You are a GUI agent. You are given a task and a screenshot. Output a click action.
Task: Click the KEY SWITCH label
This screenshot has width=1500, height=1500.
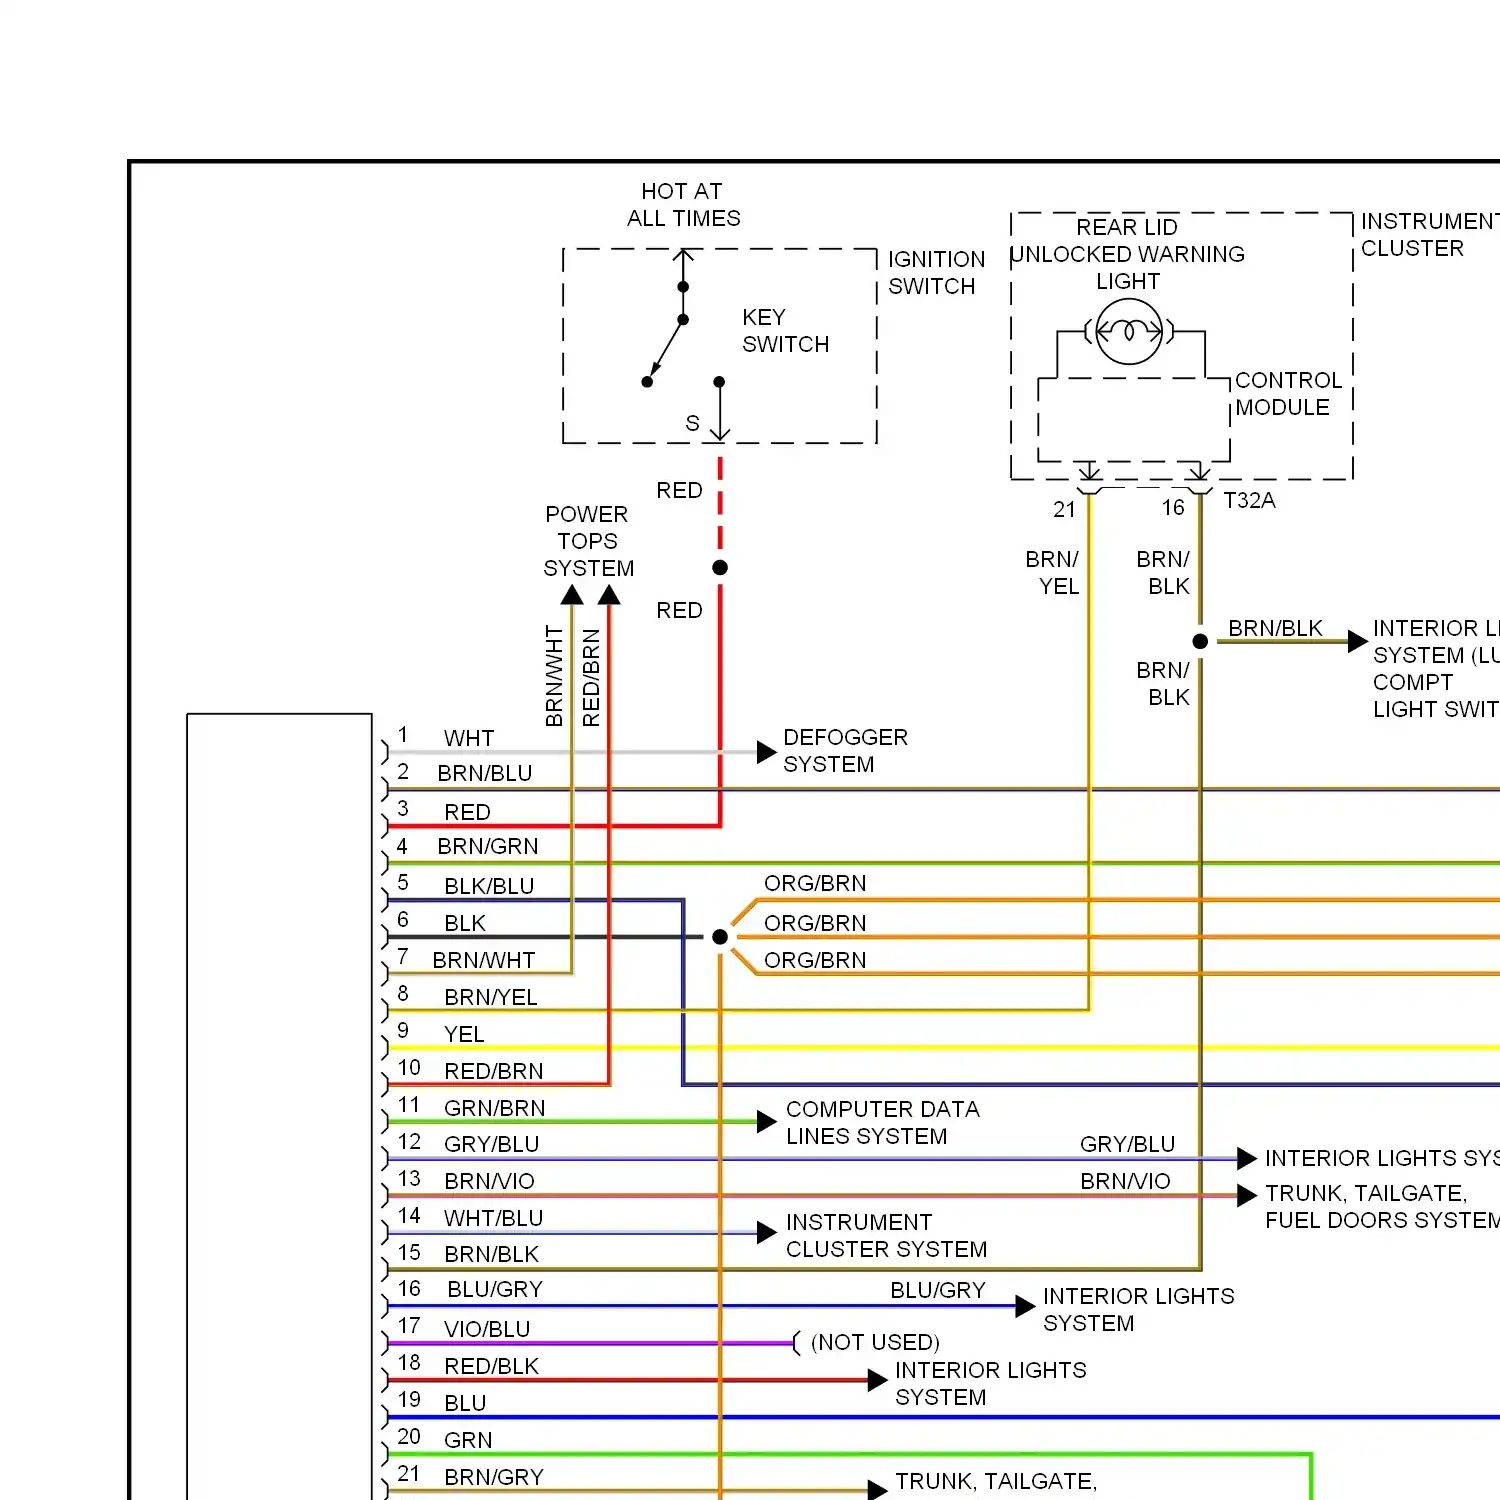pos(786,331)
